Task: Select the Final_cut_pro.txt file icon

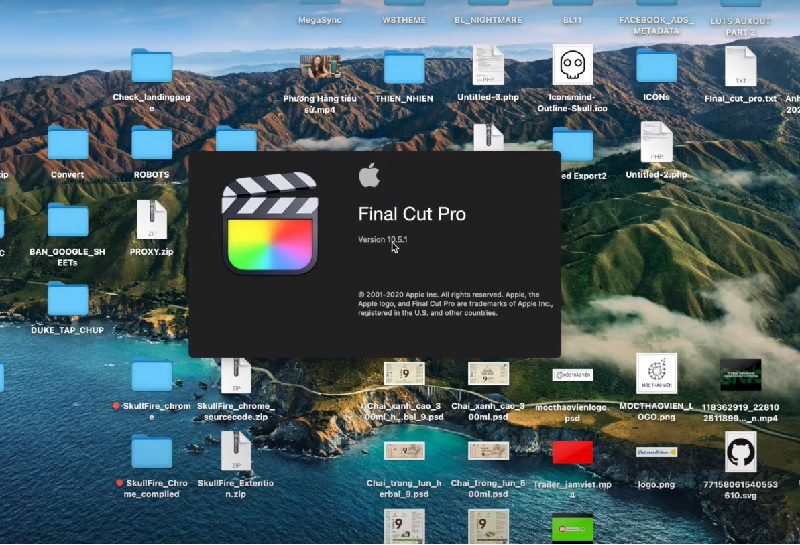Action: tap(740, 66)
